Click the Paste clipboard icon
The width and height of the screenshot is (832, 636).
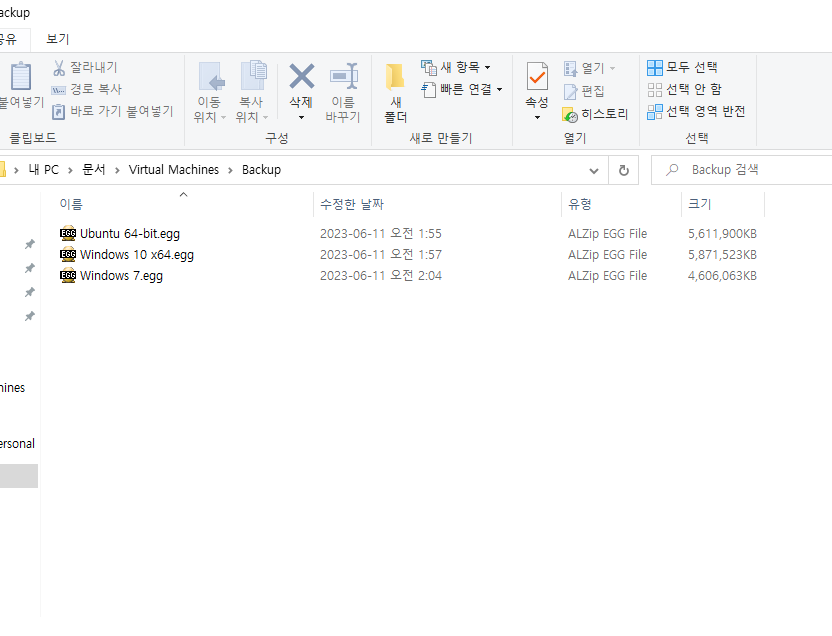tap(21, 76)
